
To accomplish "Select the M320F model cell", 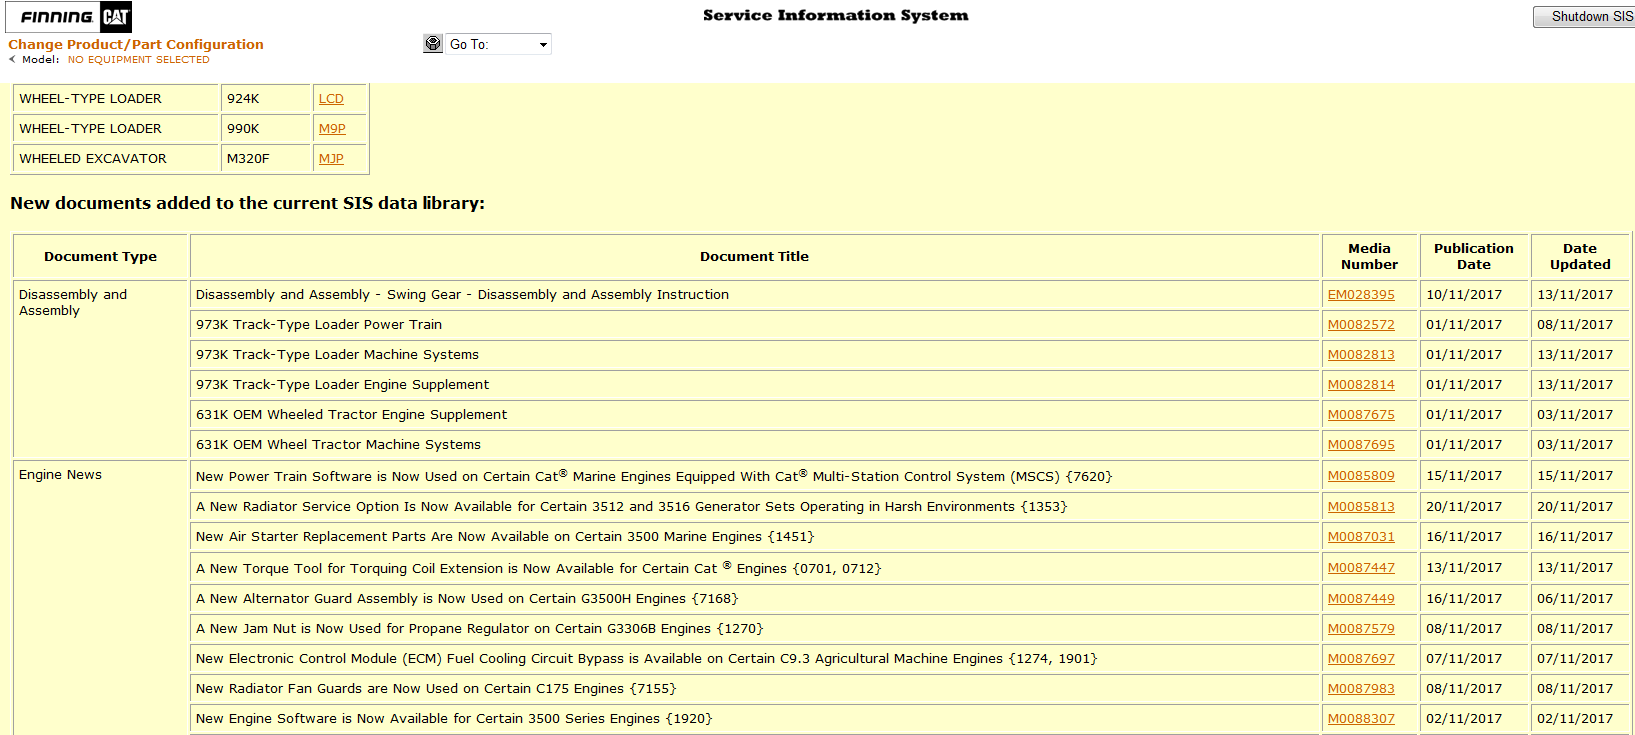I will 265,159.
